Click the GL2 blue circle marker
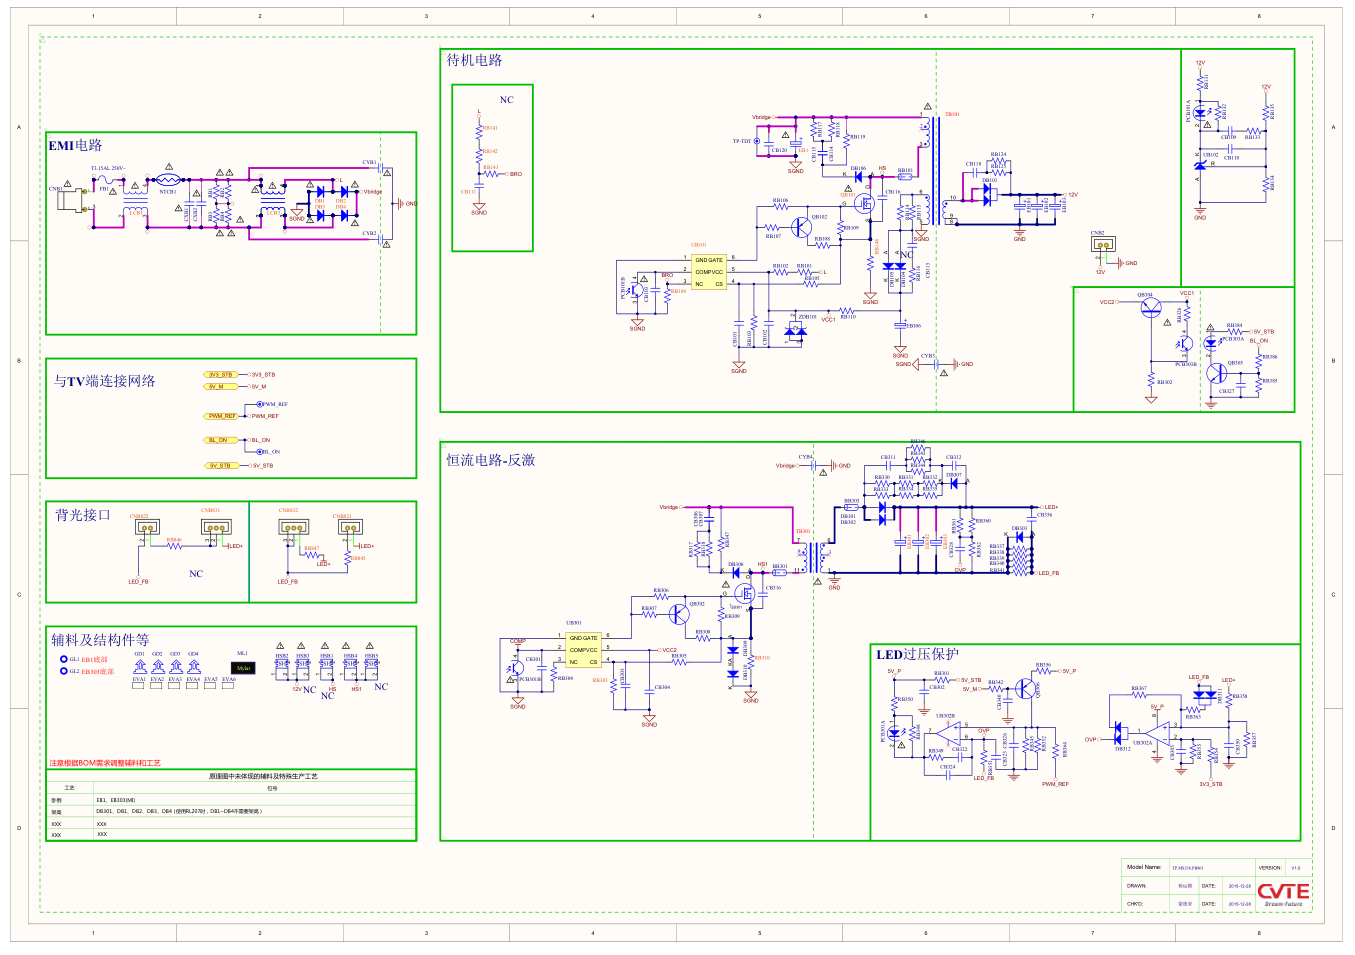The width and height of the screenshot is (1355, 955). [64, 671]
